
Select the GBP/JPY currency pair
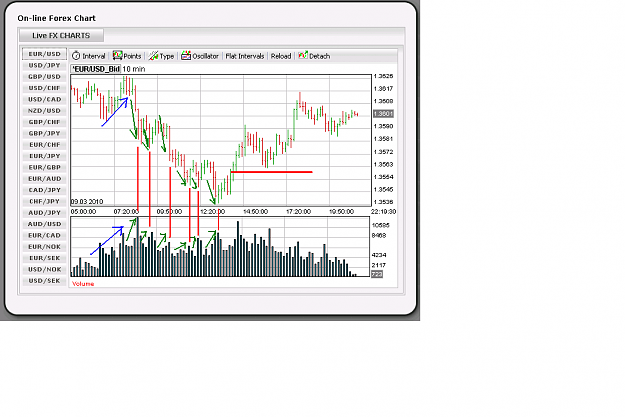[x=45, y=133]
